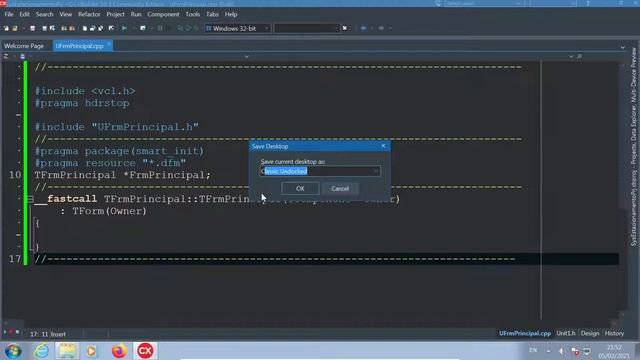Screen dimensions: 640x360
Task: Click the green Run arrow icon
Action: click(124, 28)
